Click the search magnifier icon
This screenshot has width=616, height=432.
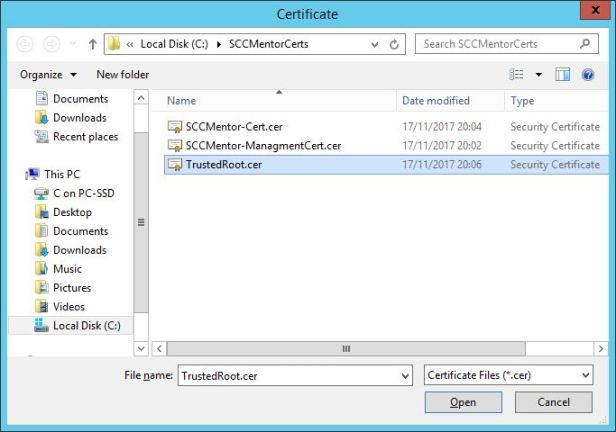coord(585,44)
